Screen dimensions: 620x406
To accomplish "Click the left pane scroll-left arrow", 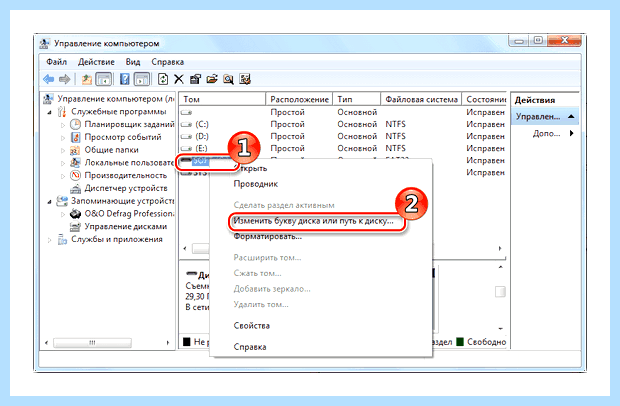I will [47, 343].
